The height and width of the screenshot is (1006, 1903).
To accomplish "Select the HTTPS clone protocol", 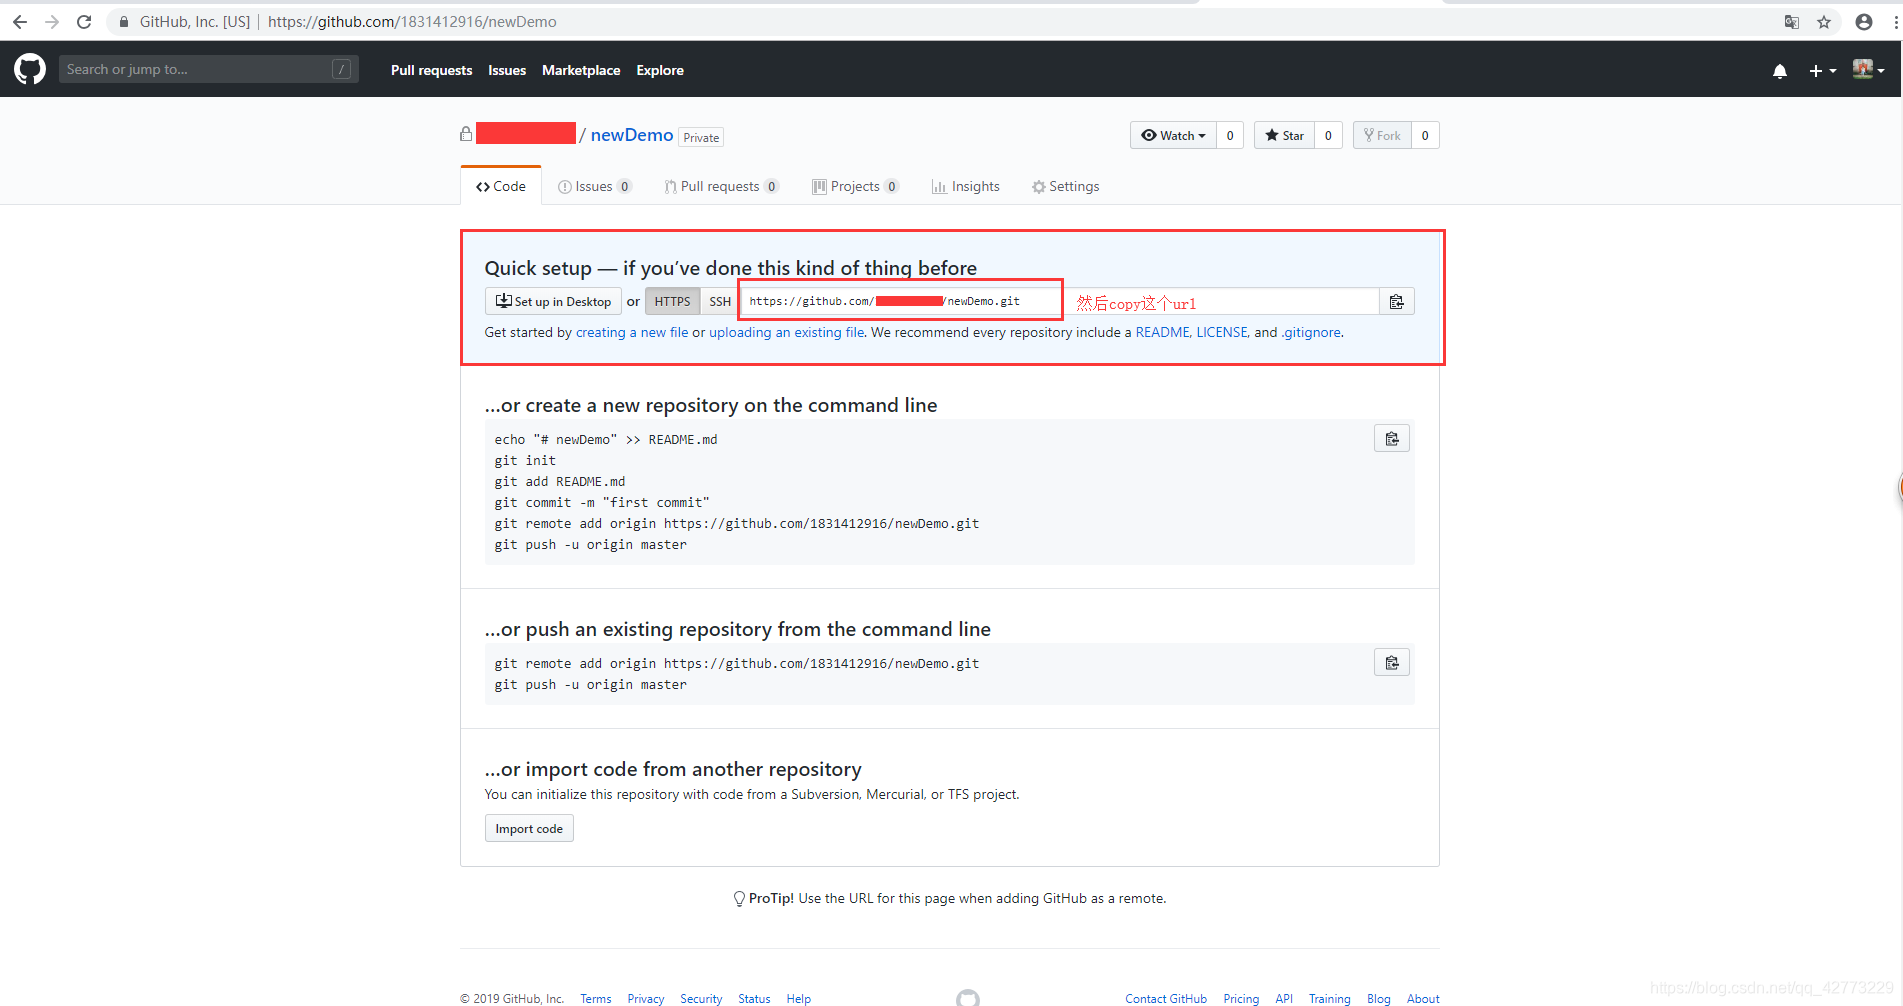I will point(672,301).
